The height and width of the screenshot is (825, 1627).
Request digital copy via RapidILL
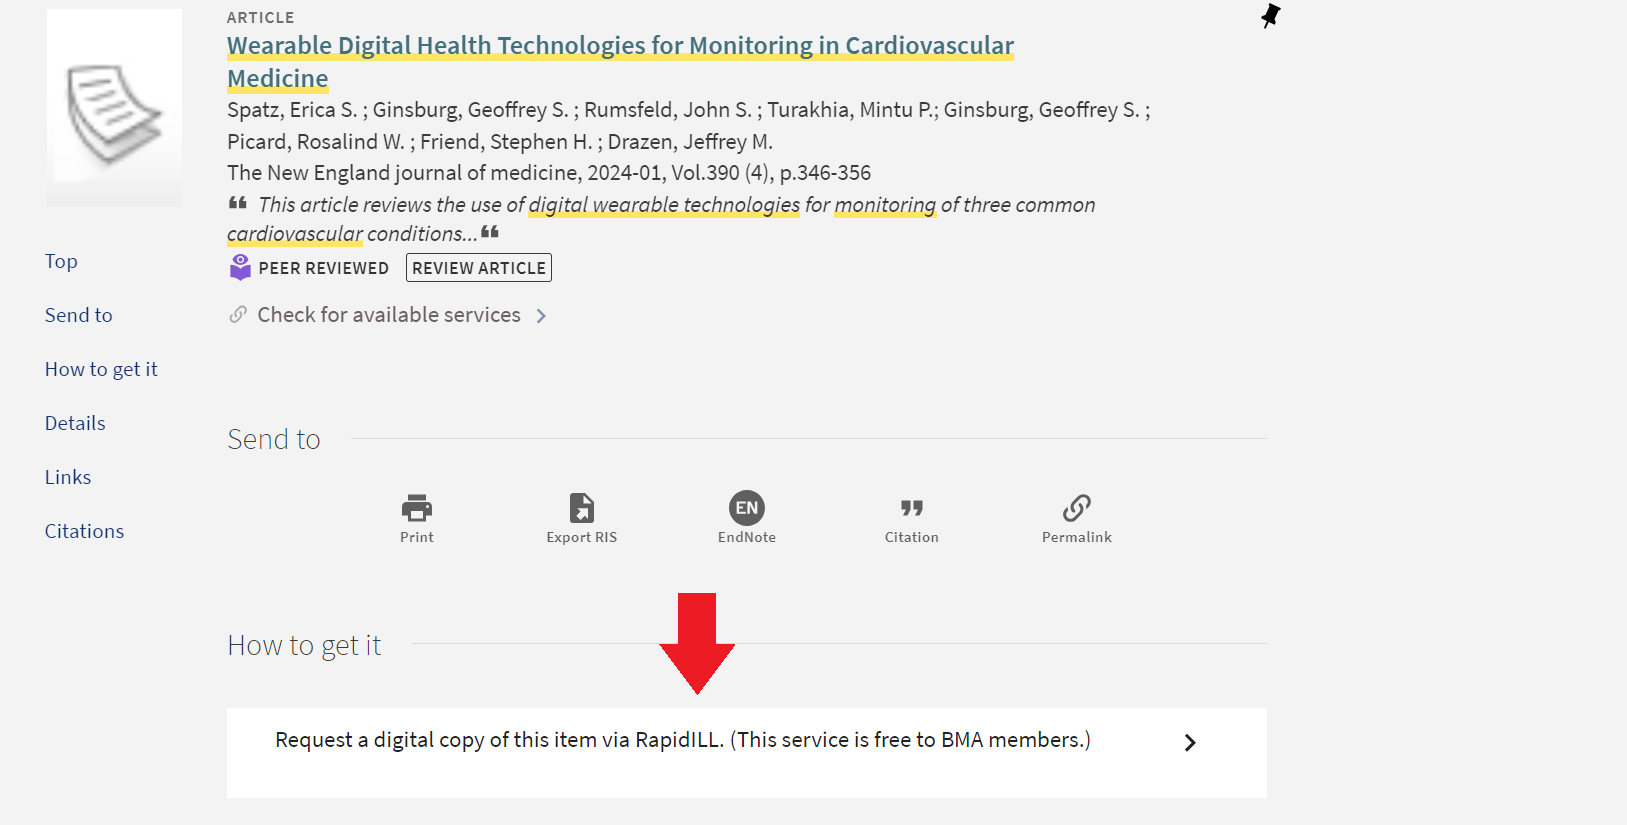682,740
